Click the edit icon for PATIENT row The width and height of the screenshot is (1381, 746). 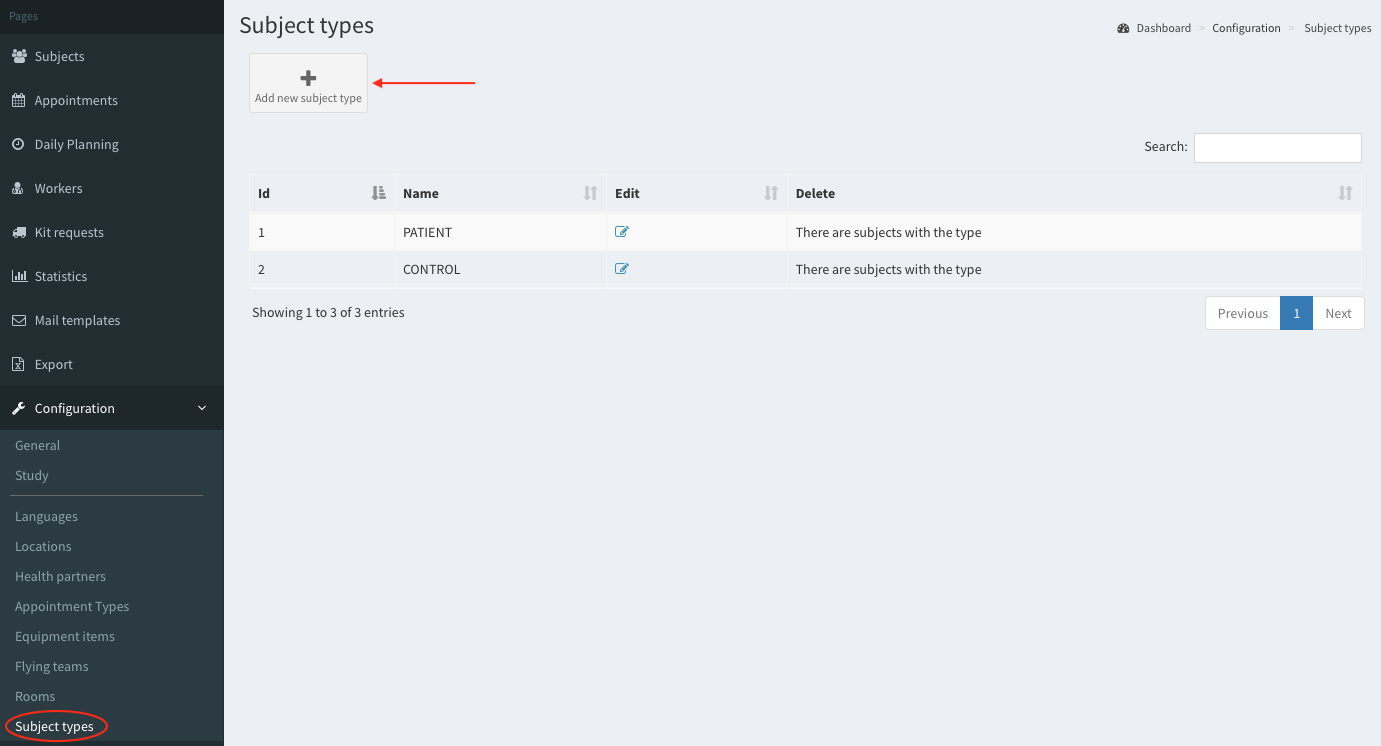[x=622, y=232]
